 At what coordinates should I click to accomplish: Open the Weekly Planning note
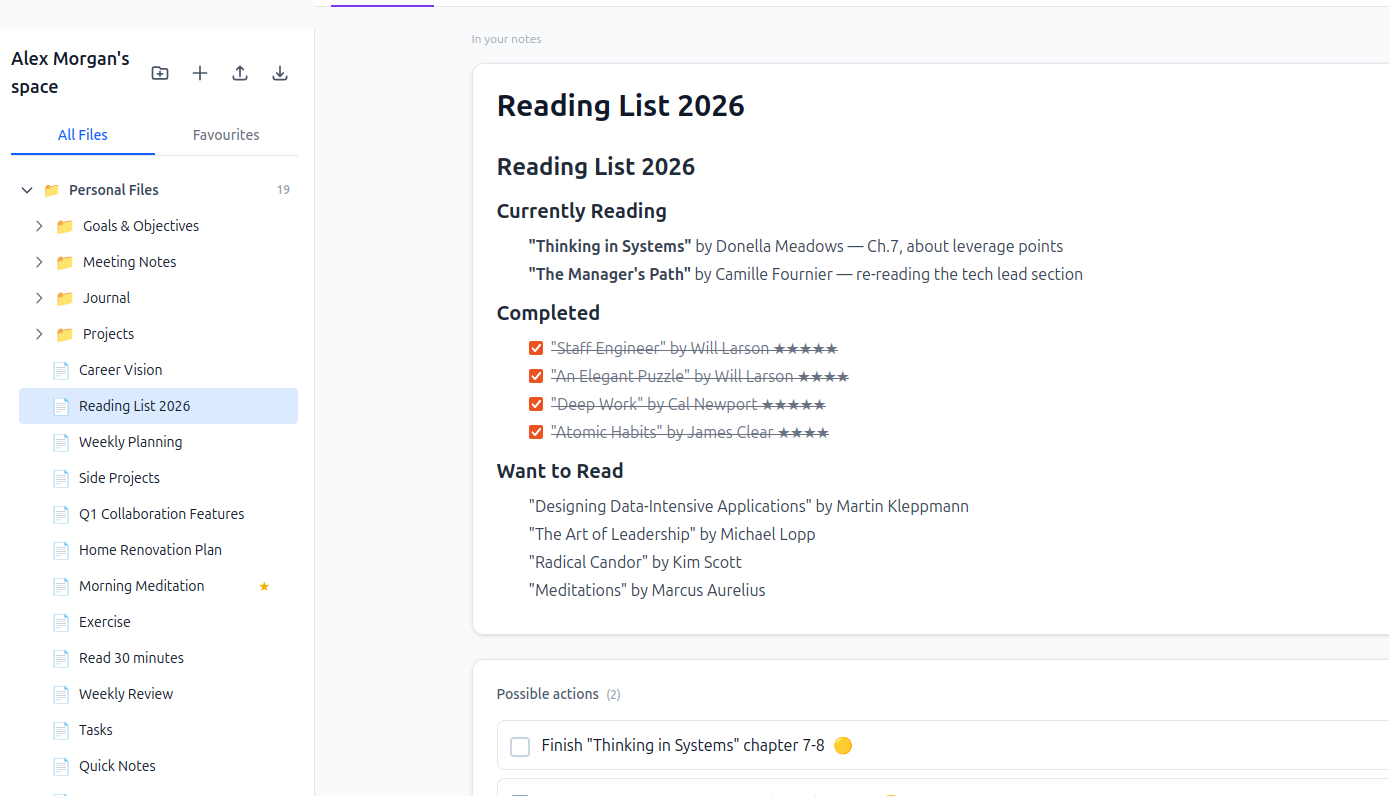[158, 442]
